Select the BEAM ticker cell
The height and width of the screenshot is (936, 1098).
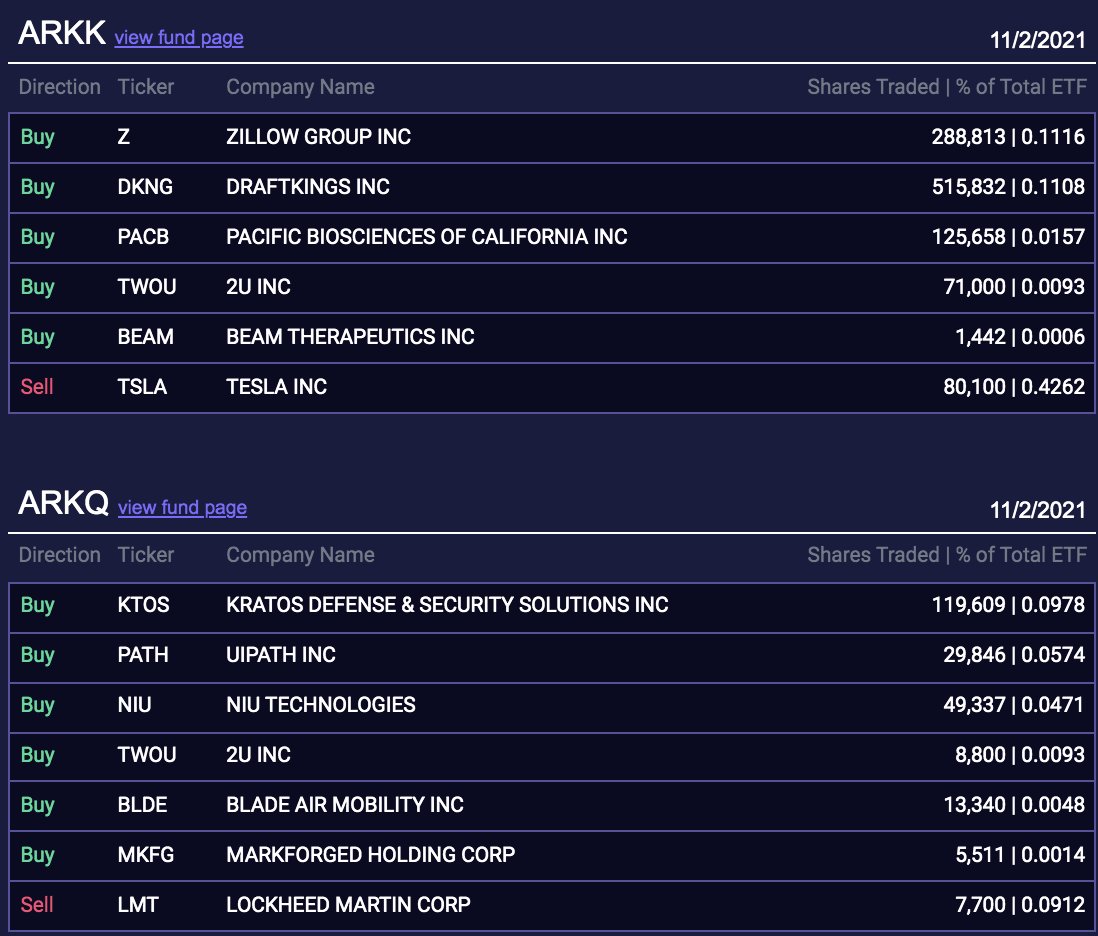(x=146, y=337)
